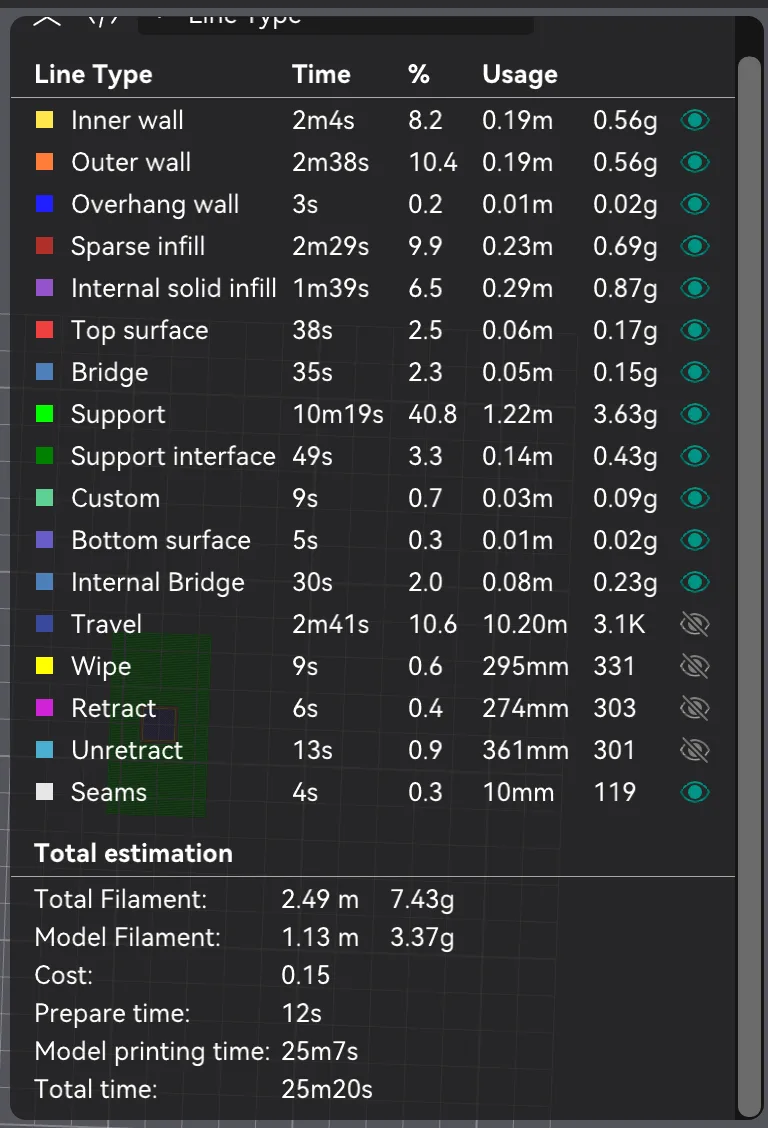Image resolution: width=768 pixels, height=1128 pixels.
Task: Hide Seams with its eye icon
Action: (x=695, y=792)
